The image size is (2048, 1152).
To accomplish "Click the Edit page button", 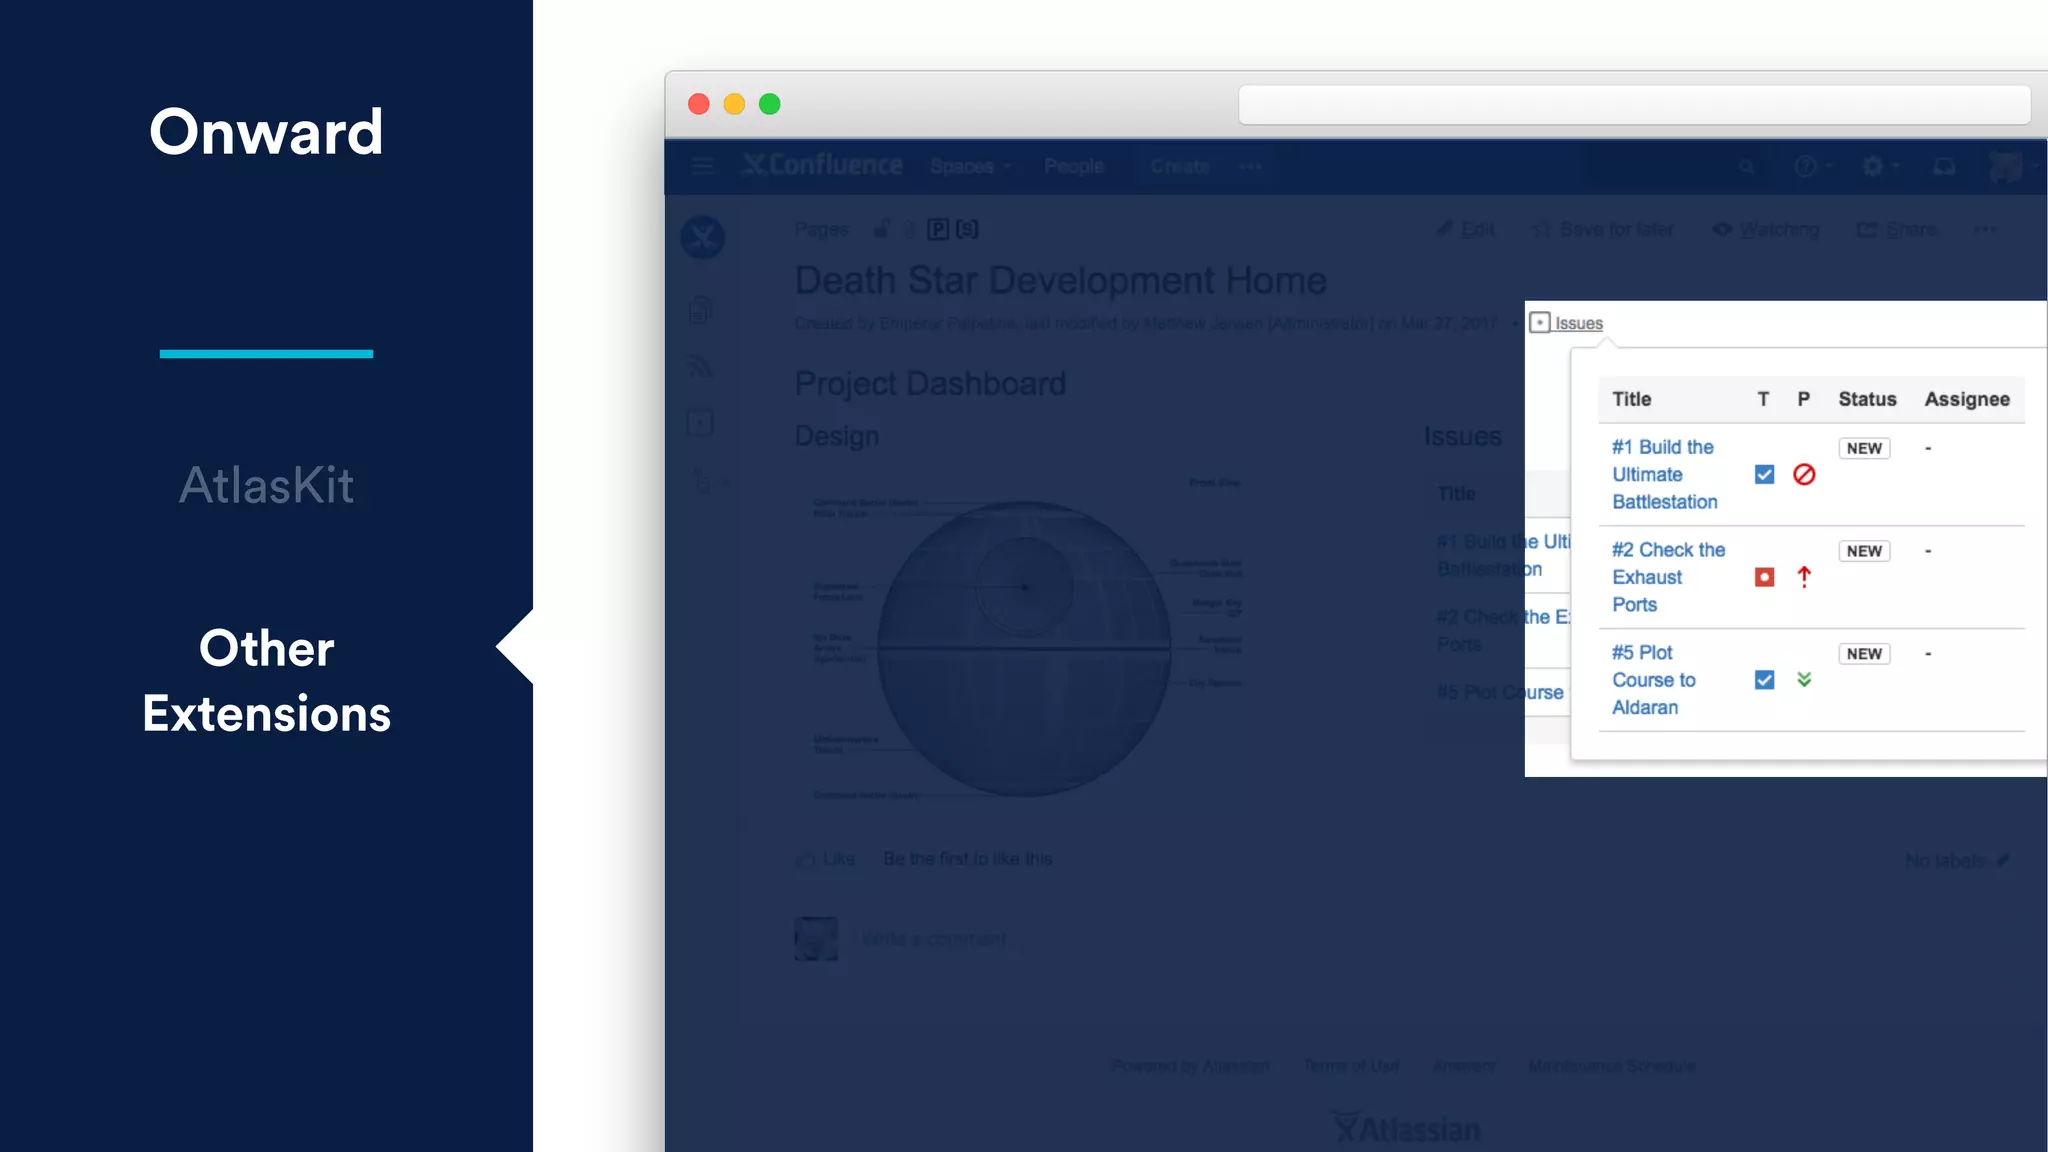I will click(x=1466, y=229).
